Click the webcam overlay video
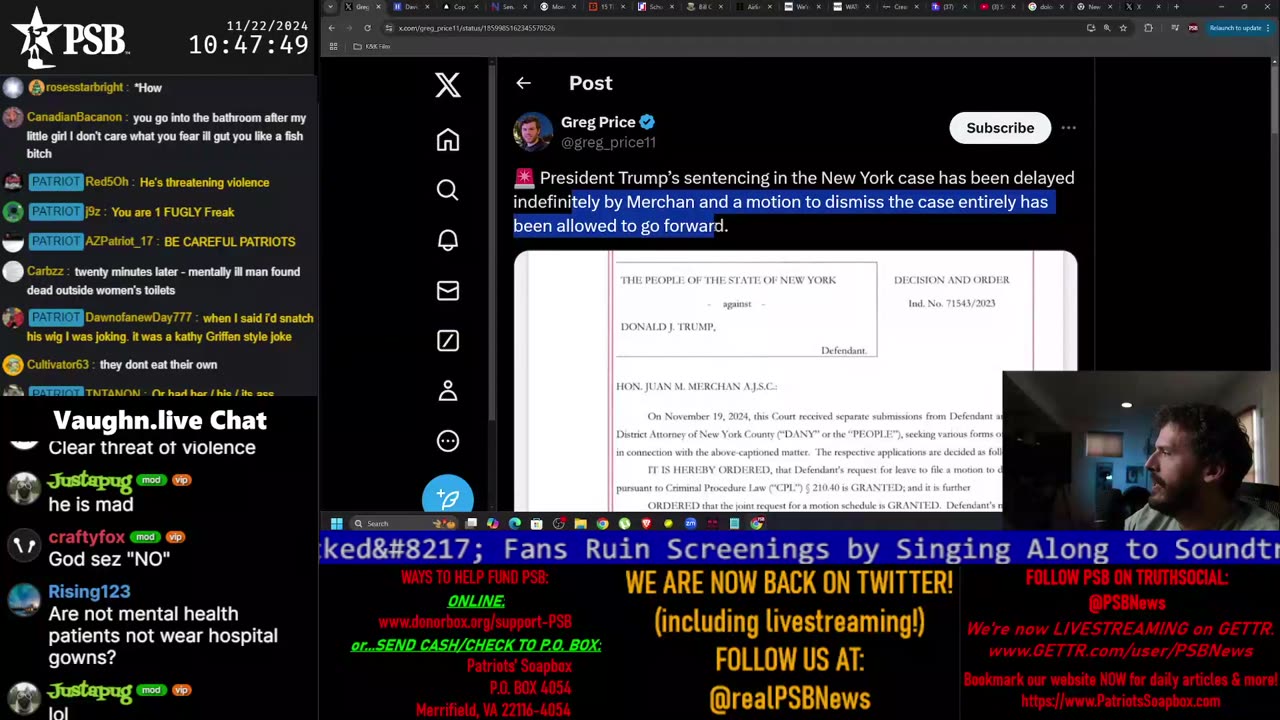The height and width of the screenshot is (720, 1280). [1141, 451]
